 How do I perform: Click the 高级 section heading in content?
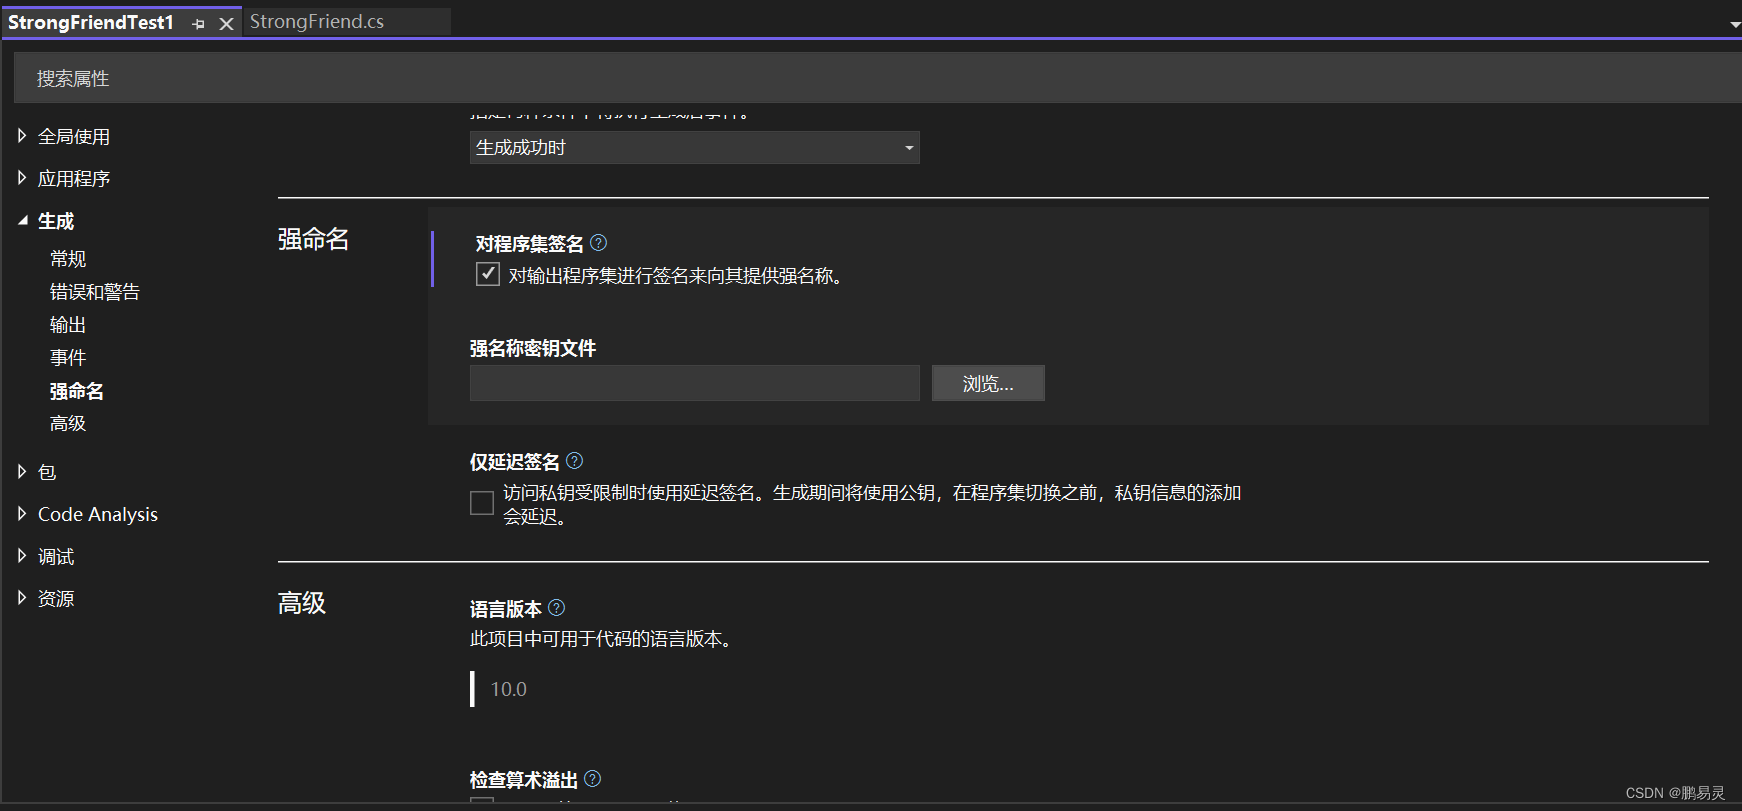point(302,603)
